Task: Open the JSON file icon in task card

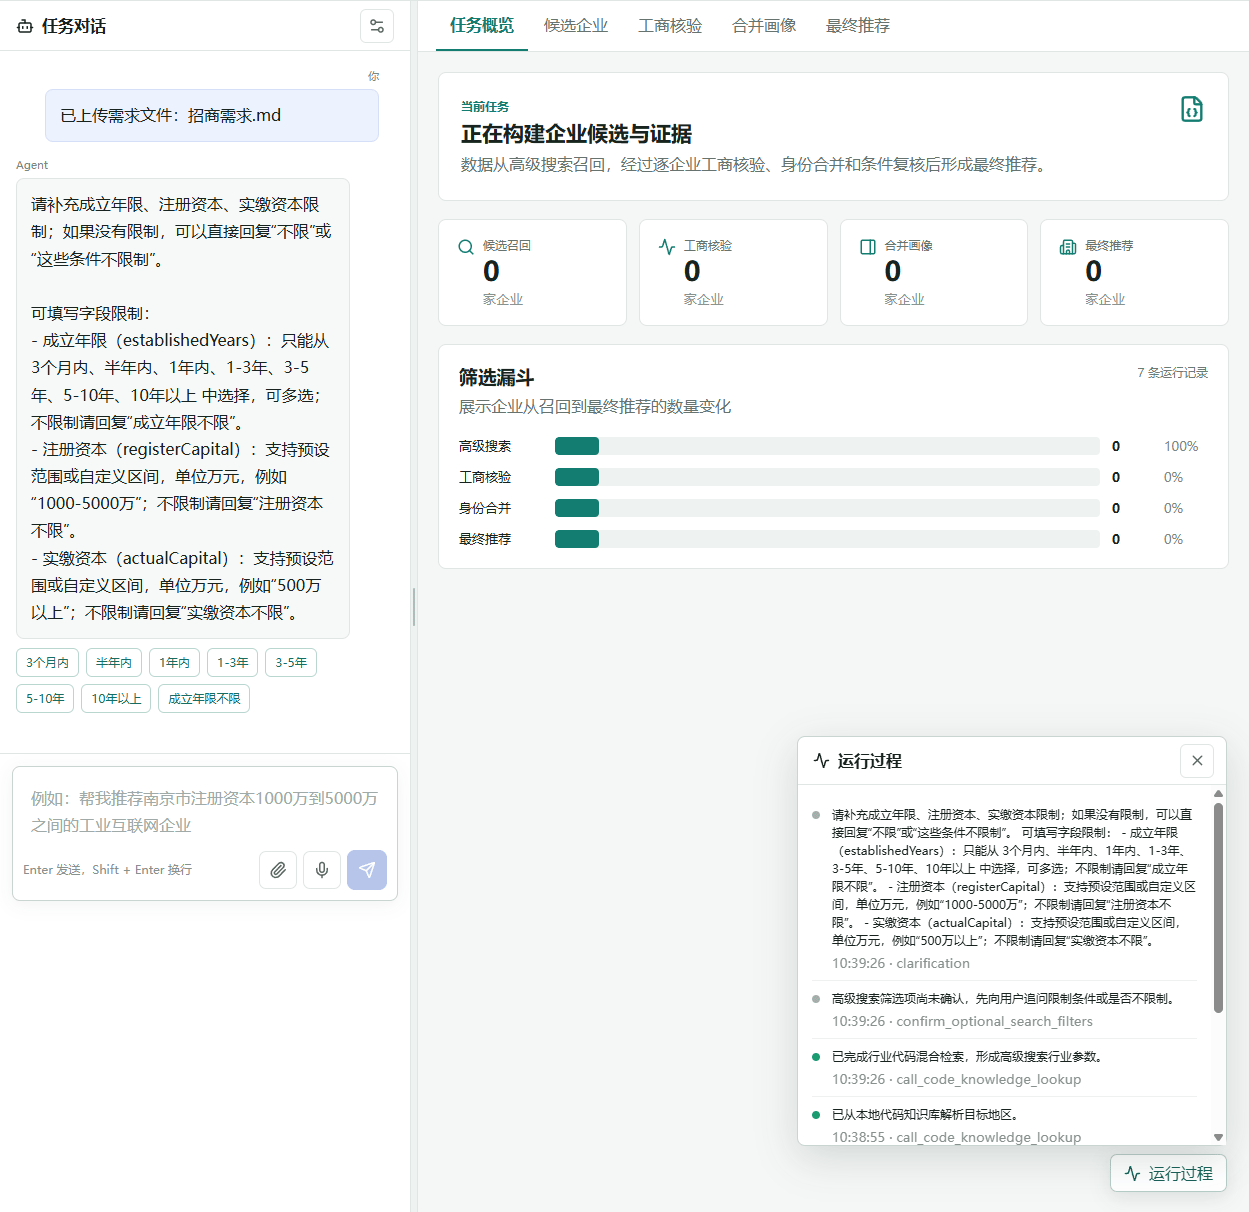Action: pyautogui.click(x=1192, y=109)
